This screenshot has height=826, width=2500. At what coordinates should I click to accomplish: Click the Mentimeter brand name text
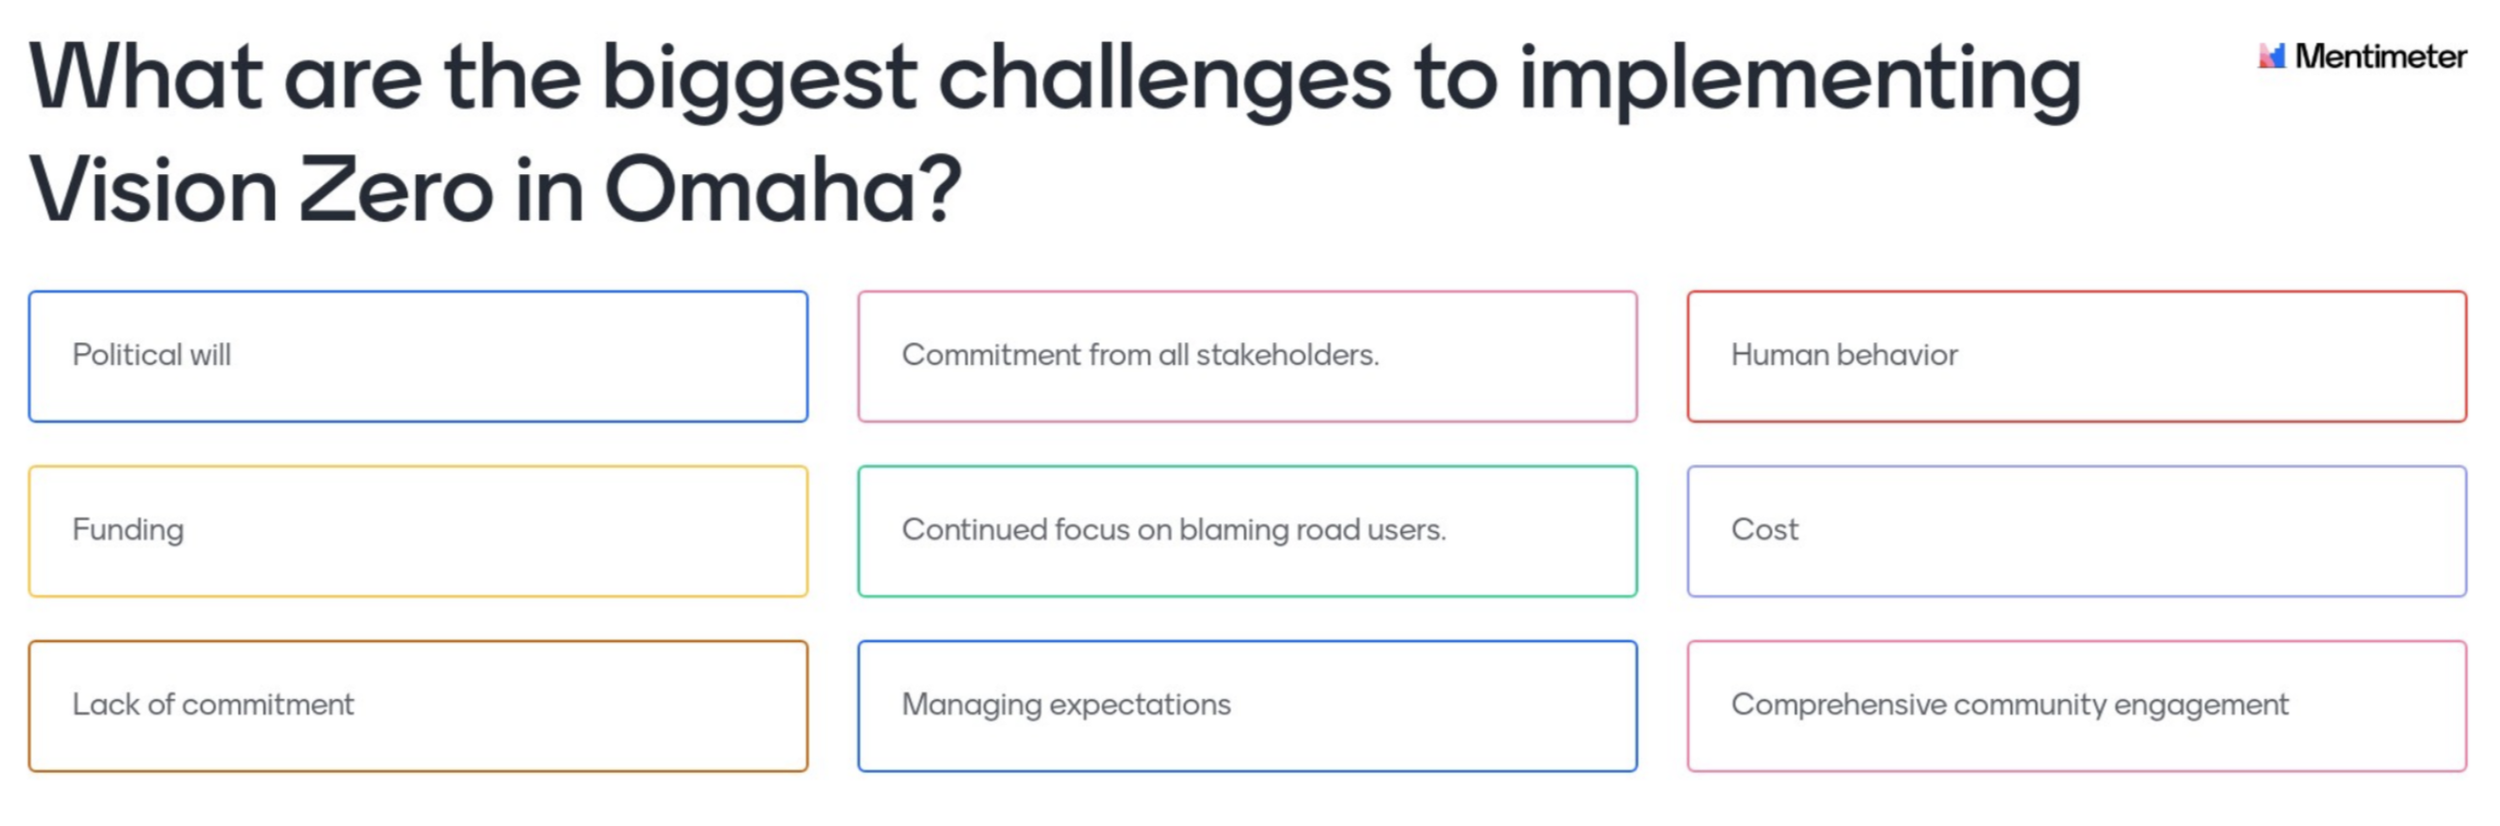point(2380,56)
